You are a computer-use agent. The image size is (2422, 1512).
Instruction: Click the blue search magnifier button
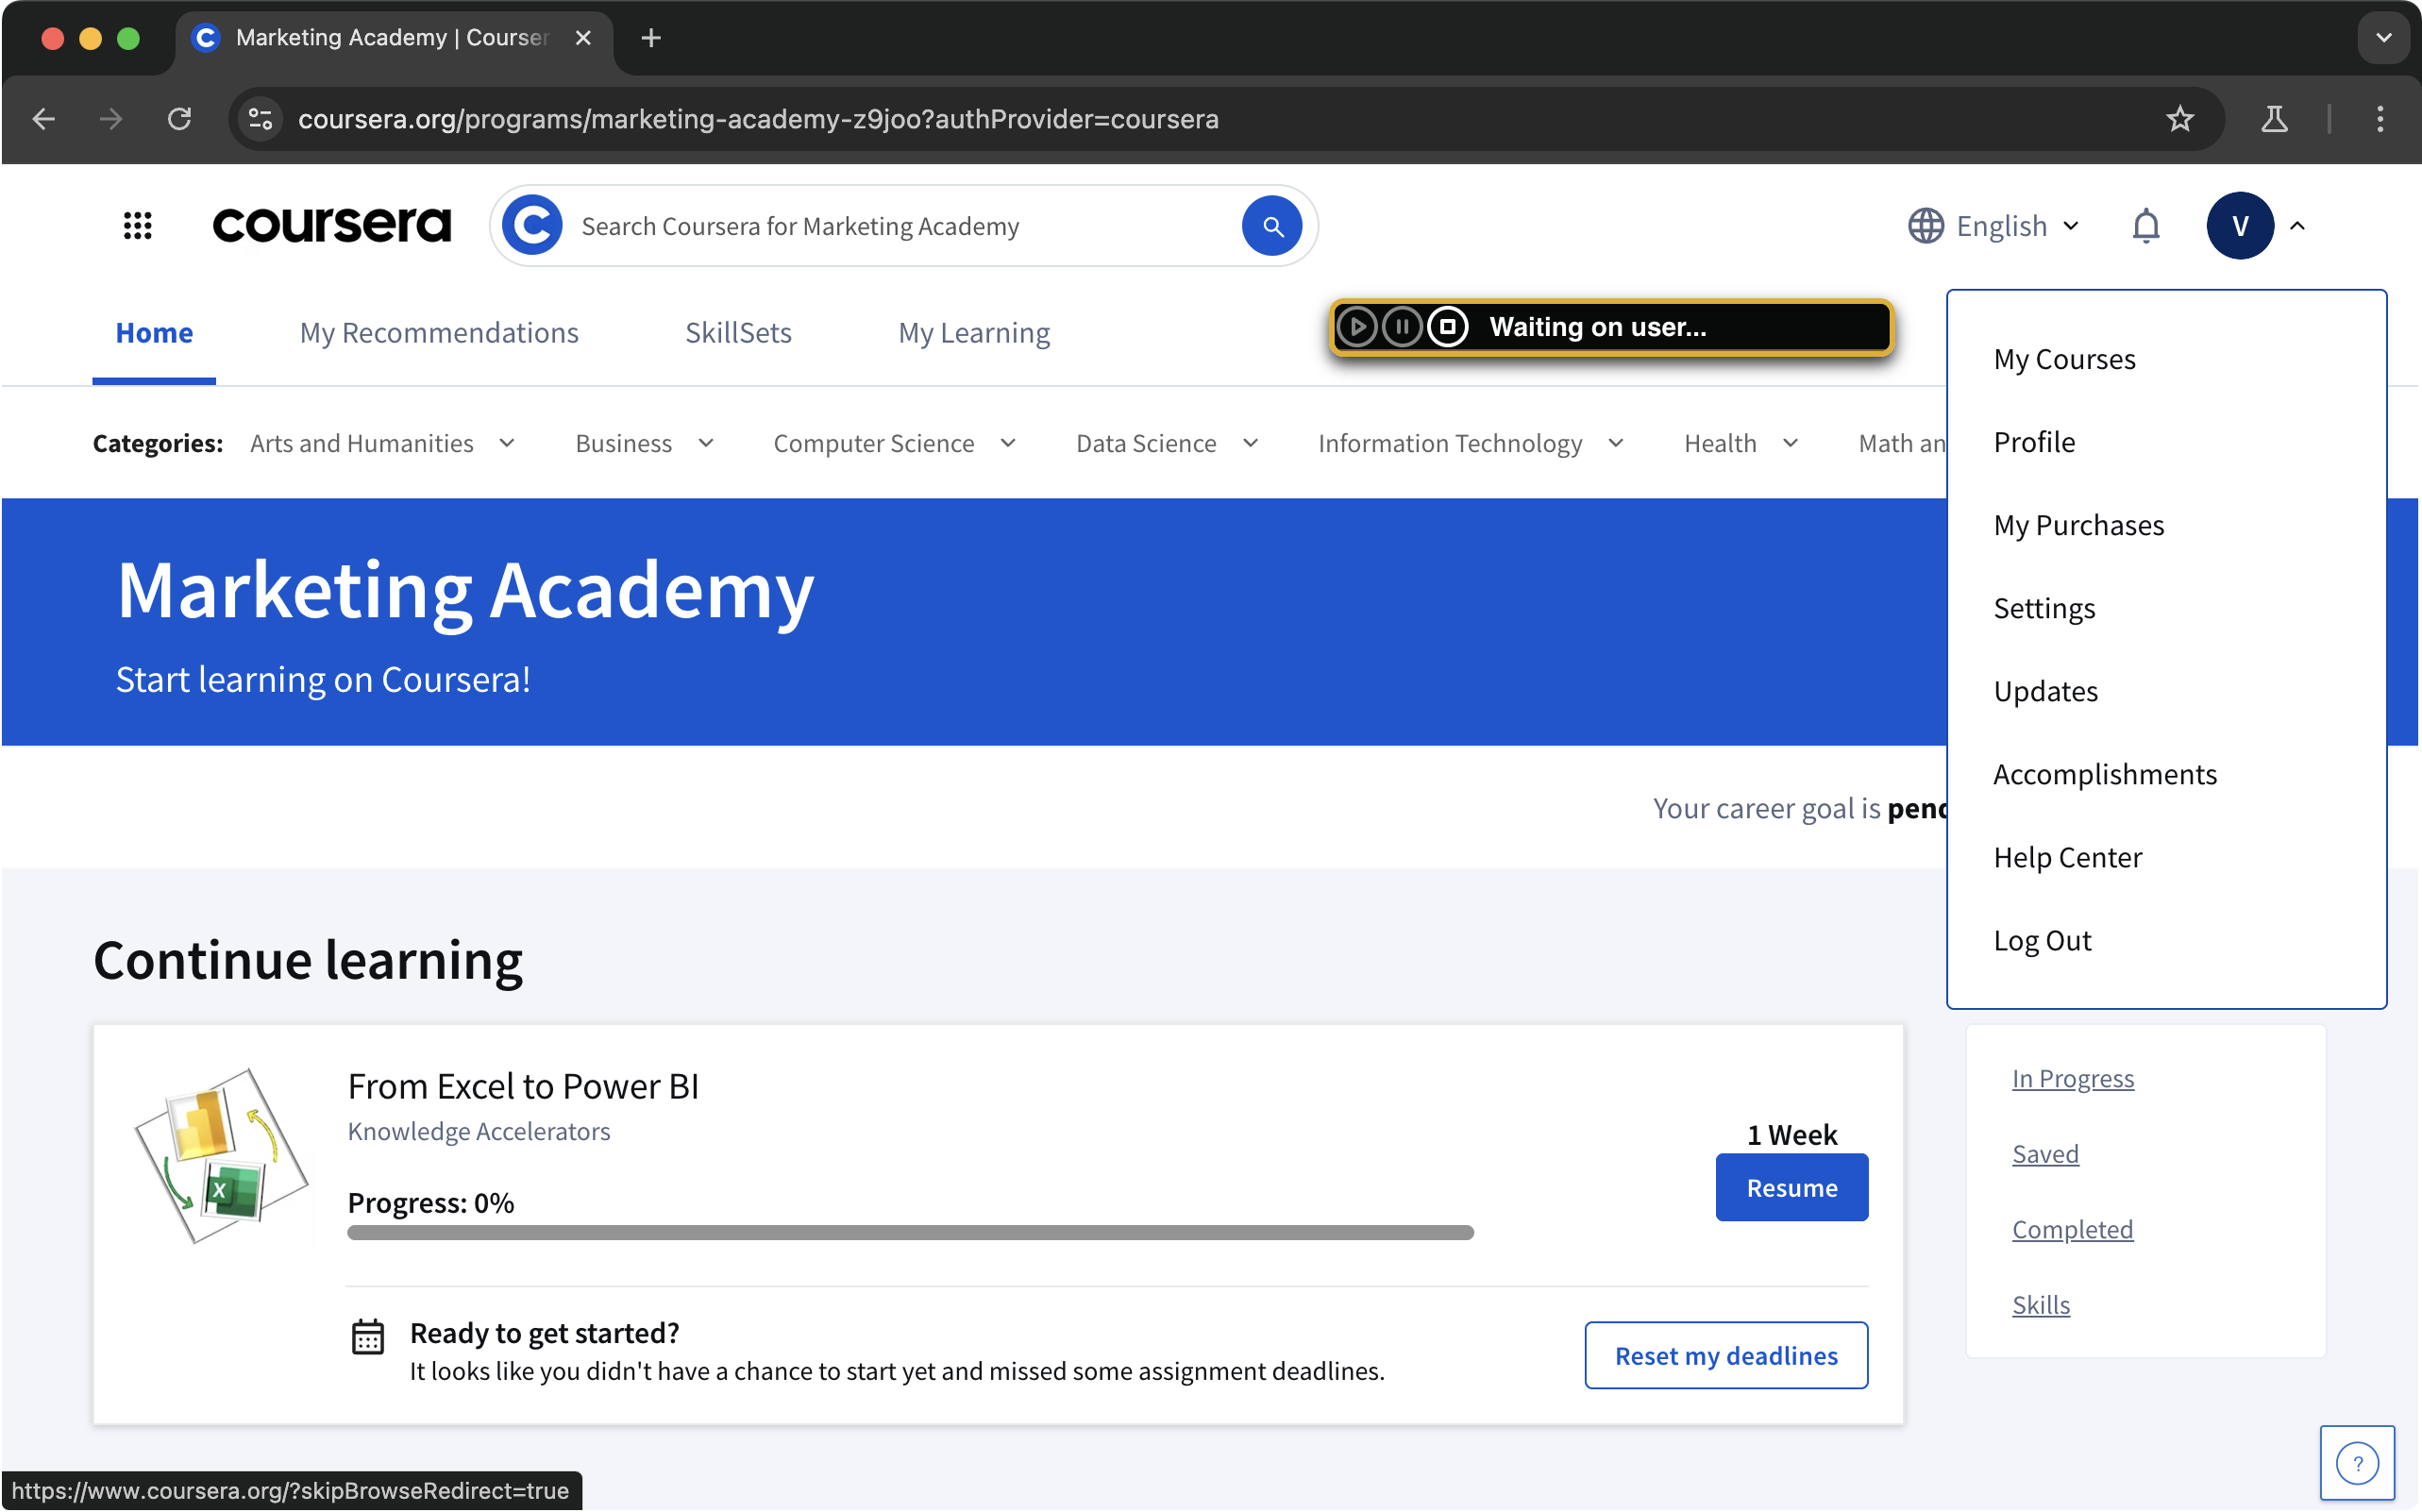pyautogui.click(x=1271, y=226)
